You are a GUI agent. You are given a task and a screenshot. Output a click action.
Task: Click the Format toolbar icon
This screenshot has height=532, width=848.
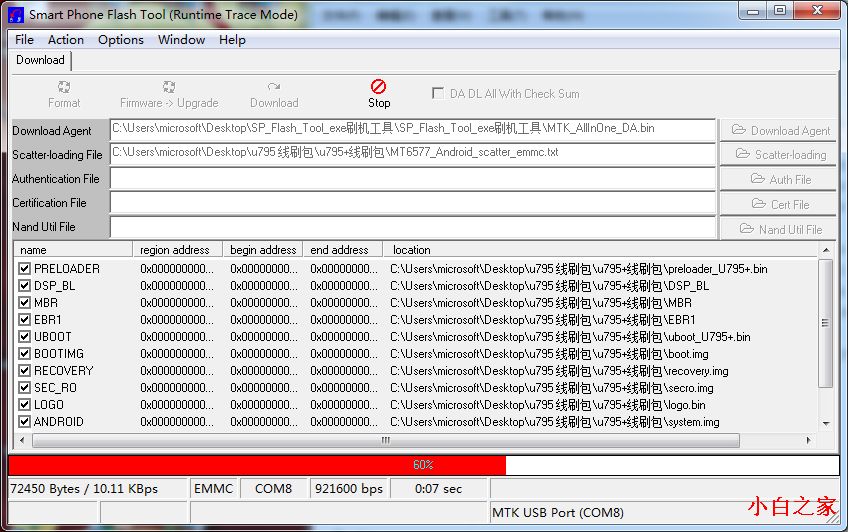64,87
